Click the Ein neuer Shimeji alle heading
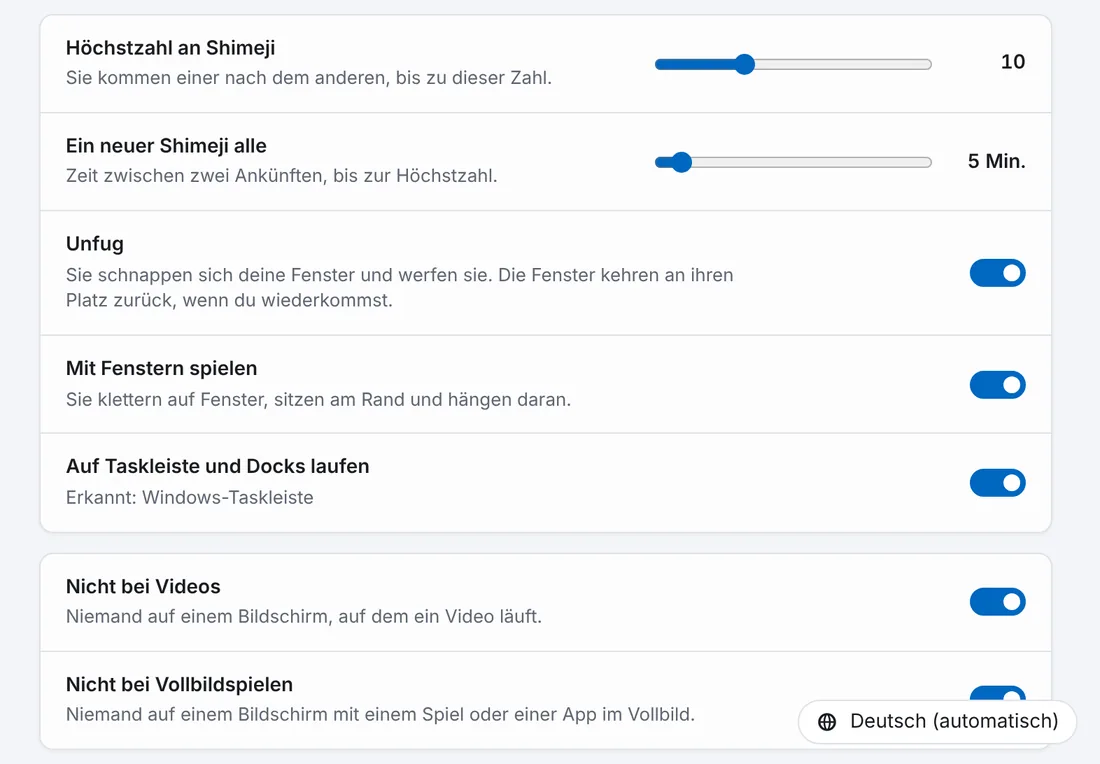Screen dimensions: 1100x764 click(x=166, y=146)
